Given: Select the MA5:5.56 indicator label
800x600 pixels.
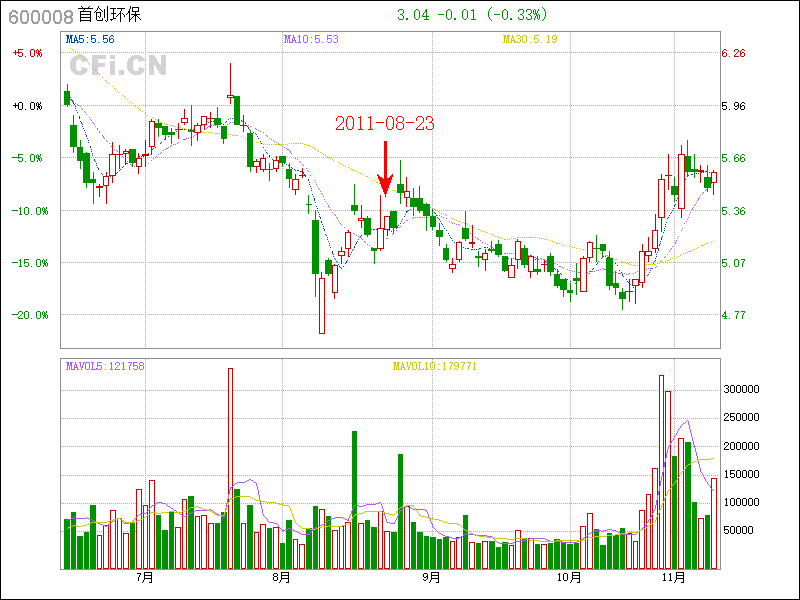Looking at the screenshot, I should [89, 39].
